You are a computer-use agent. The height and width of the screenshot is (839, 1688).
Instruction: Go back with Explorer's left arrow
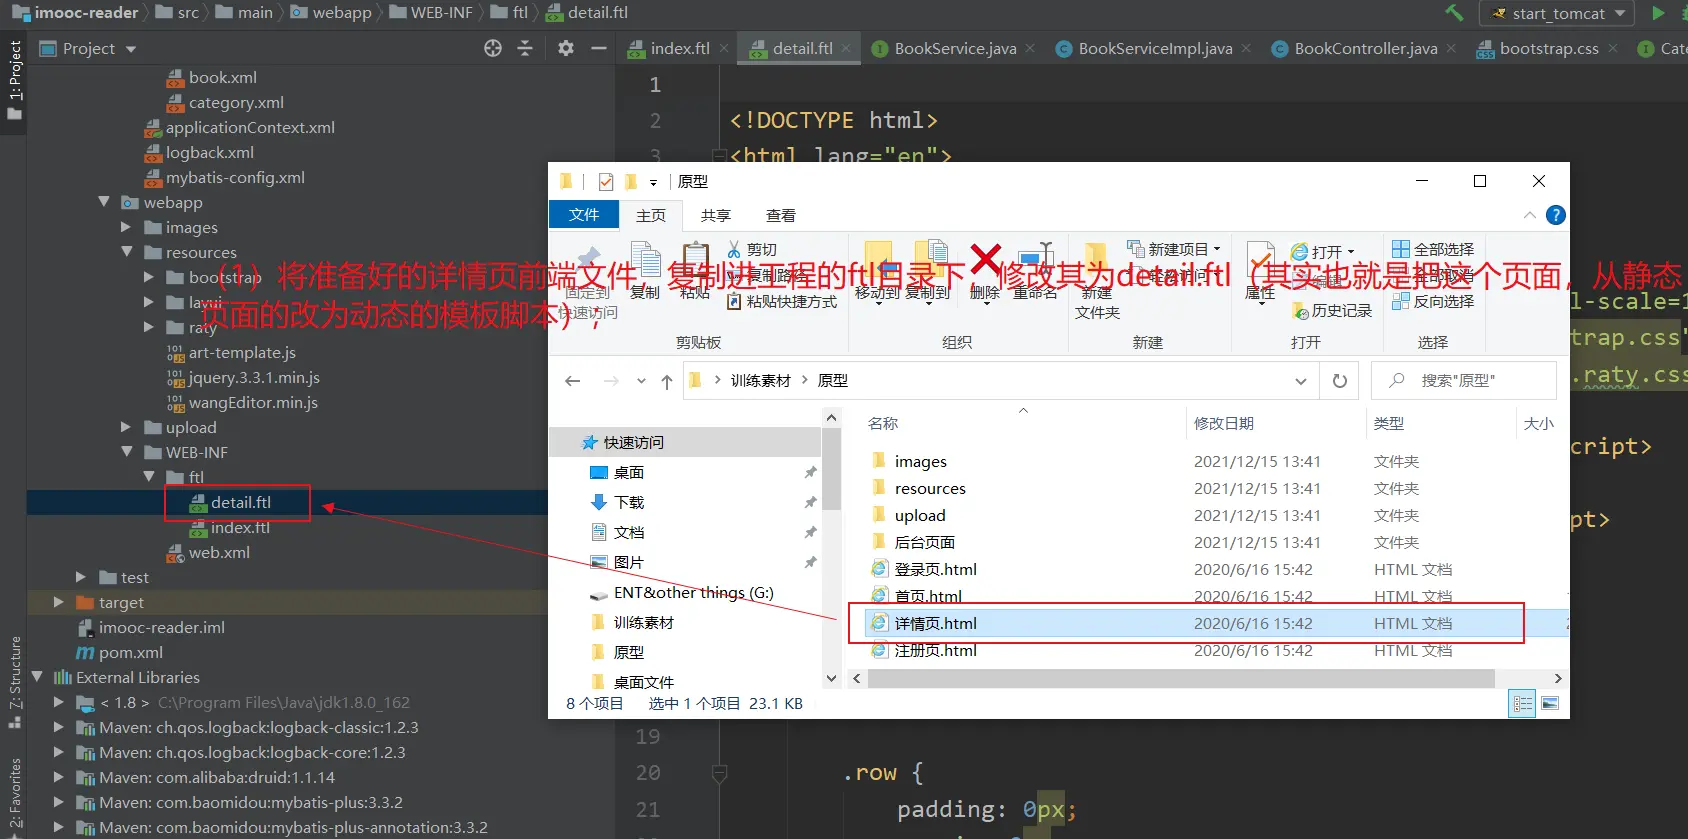pyautogui.click(x=573, y=381)
